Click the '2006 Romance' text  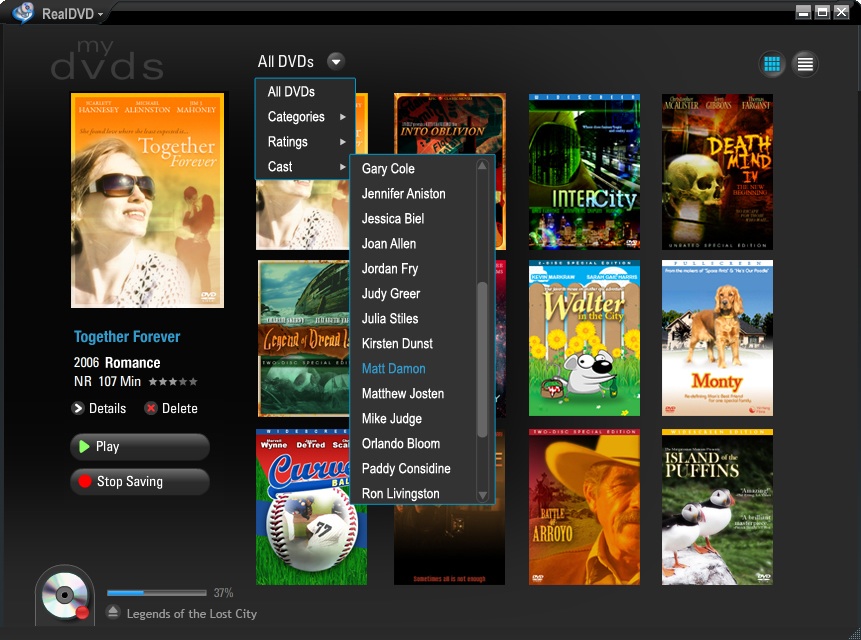pos(117,363)
